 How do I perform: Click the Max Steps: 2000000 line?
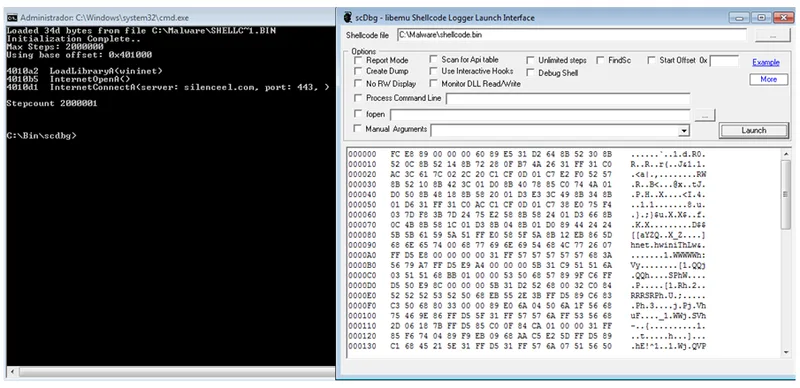tap(55, 47)
